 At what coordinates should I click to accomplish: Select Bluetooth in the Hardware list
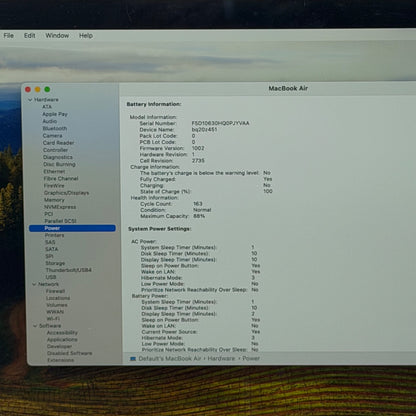click(55, 128)
